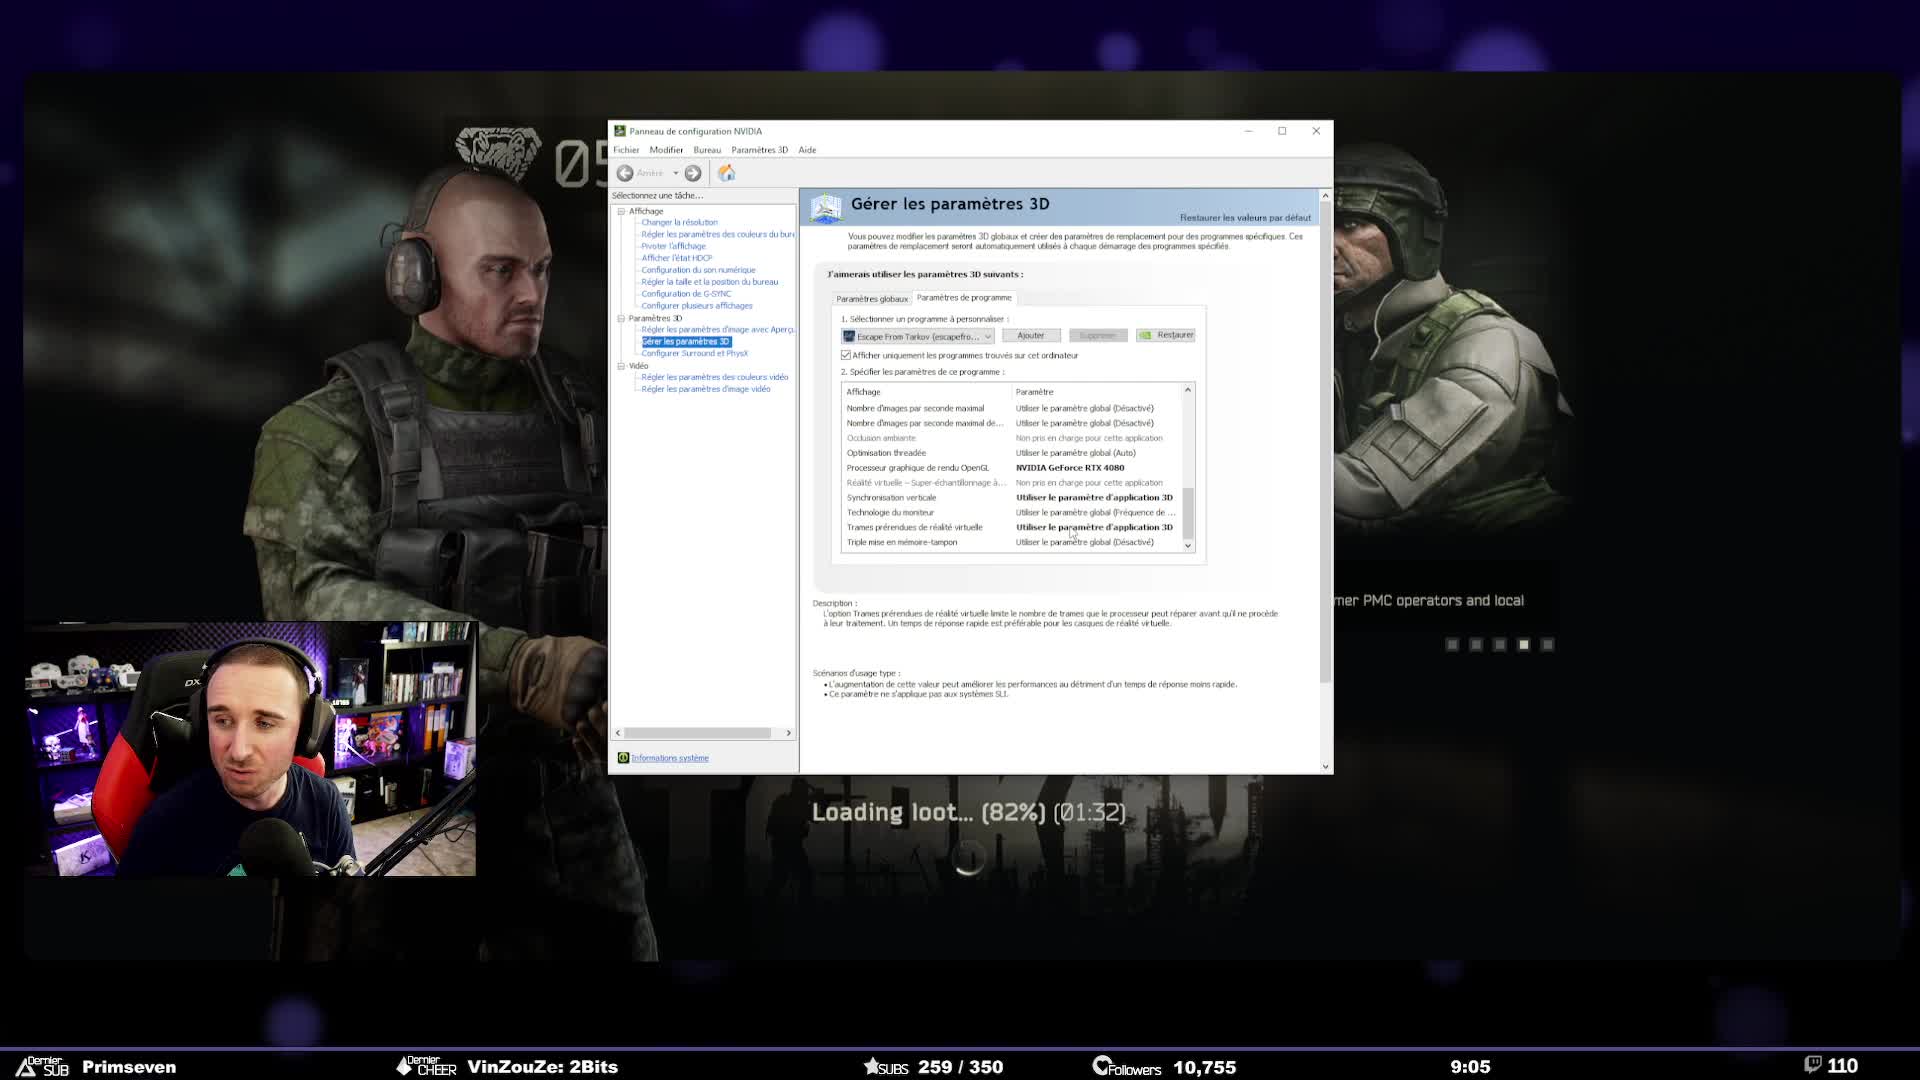Image resolution: width=1920 pixels, height=1080 pixels.
Task: Select Configurer Surround et PhysX task
Action: [694, 354]
